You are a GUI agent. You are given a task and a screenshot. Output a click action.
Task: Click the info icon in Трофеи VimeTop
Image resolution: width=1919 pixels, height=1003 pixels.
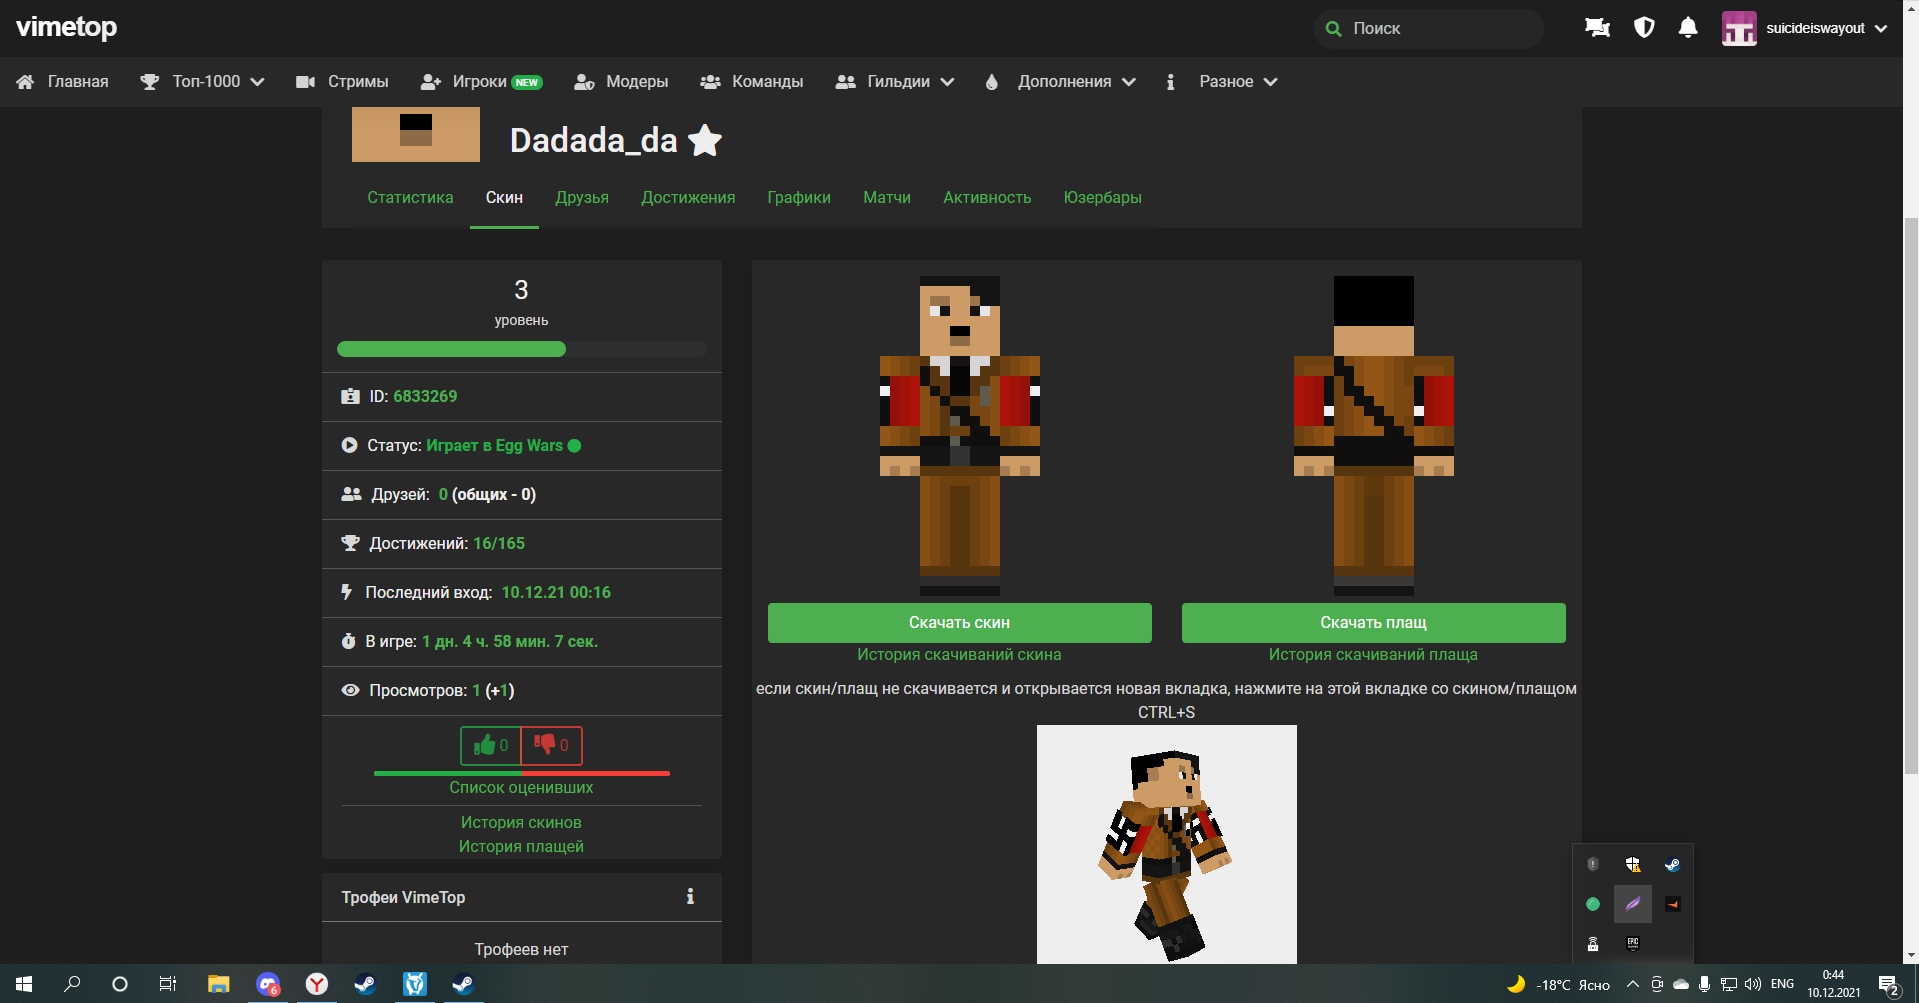click(690, 897)
